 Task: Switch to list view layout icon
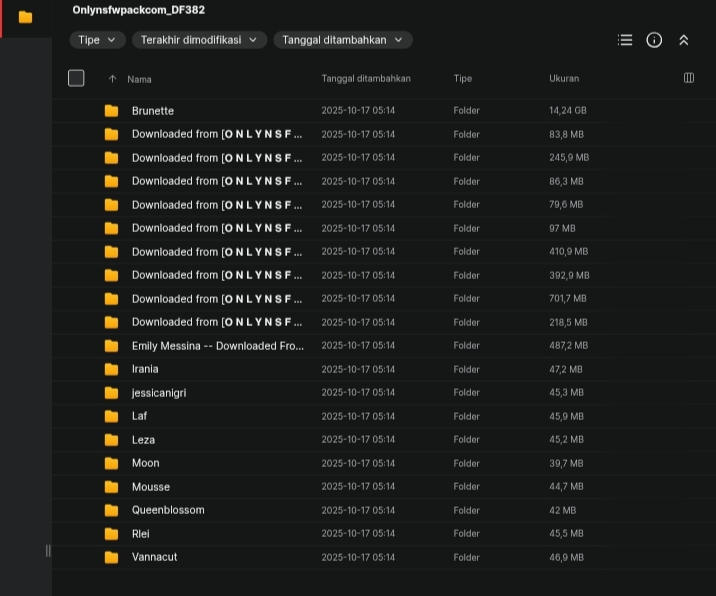pos(625,40)
